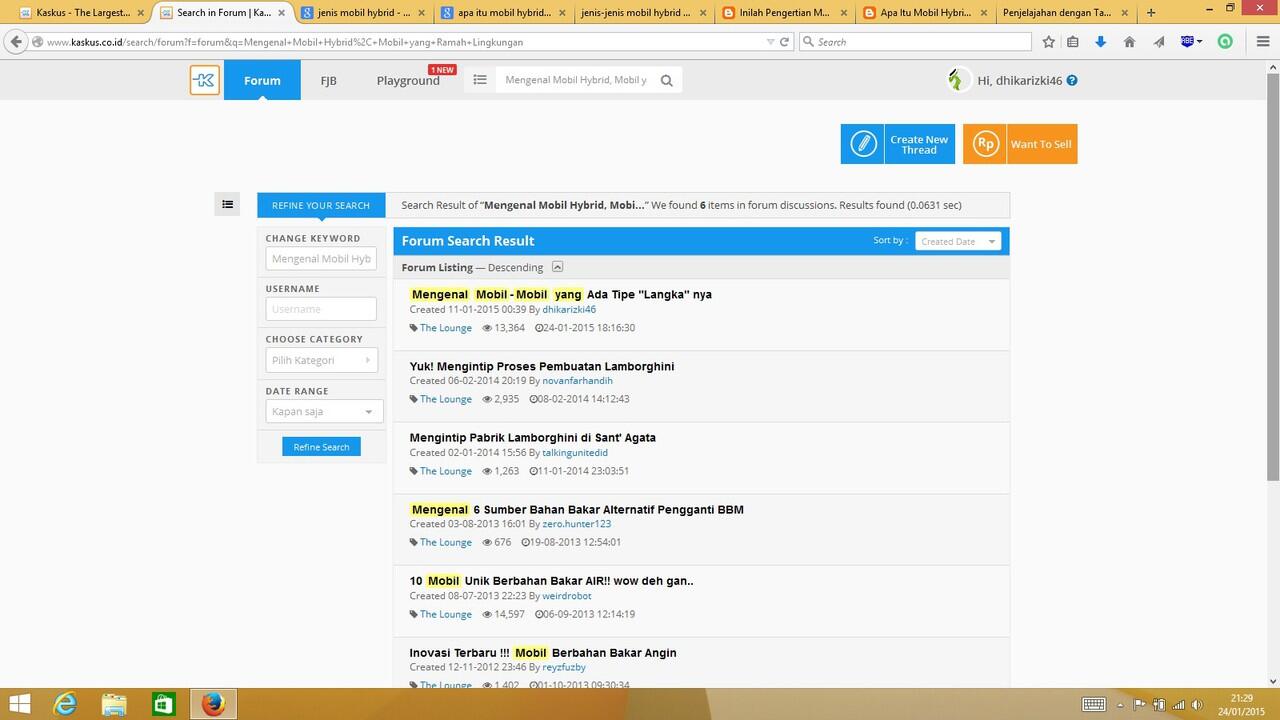Screen dimensions: 1280x720
Task: Open a new browser tab
Action: [1151, 13]
